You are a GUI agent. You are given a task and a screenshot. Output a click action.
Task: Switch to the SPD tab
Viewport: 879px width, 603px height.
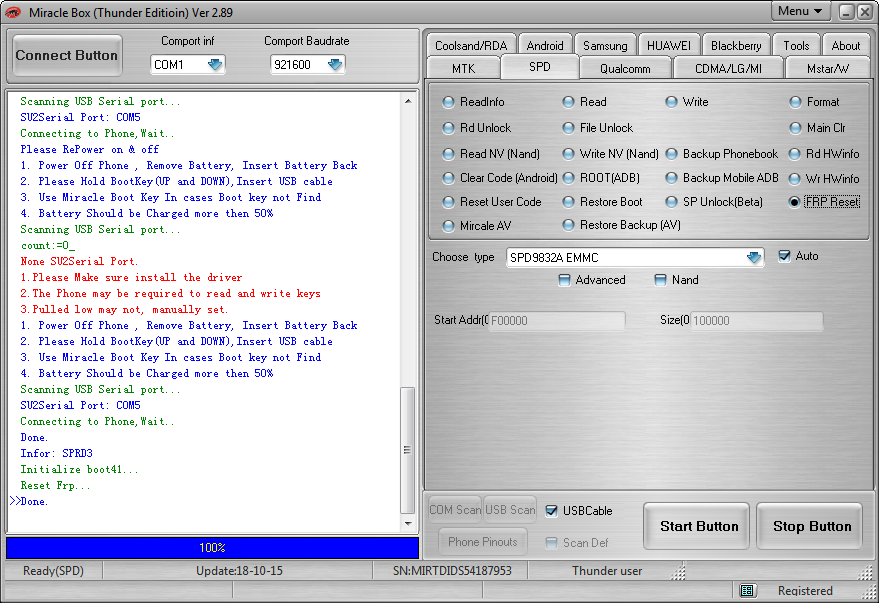pyautogui.click(x=539, y=67)
